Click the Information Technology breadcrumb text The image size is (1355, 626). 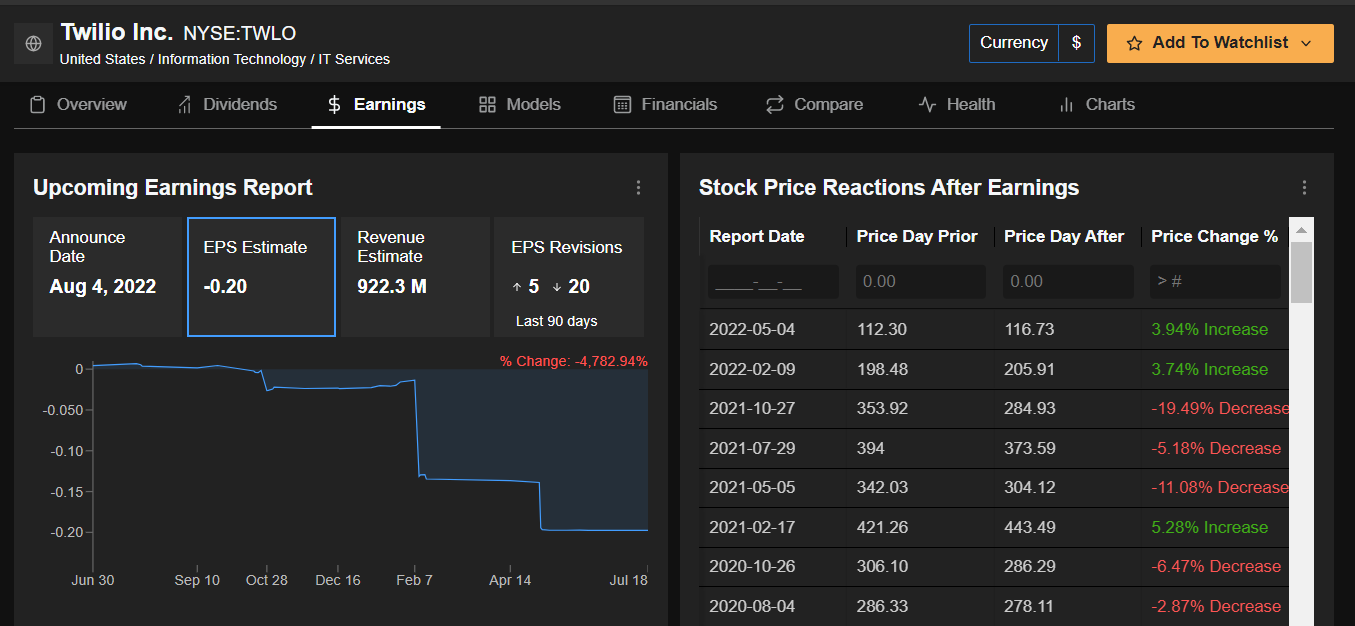(232, 60)
